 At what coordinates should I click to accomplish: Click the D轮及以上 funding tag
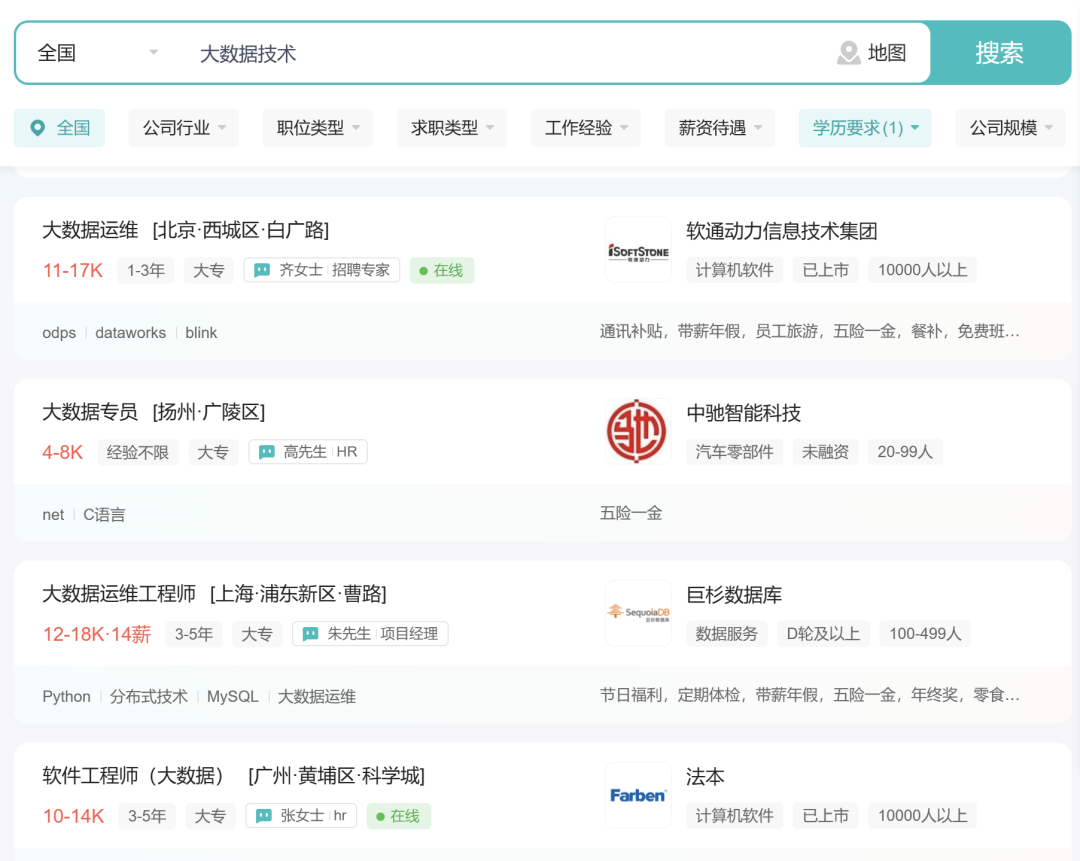pos(823,634)
